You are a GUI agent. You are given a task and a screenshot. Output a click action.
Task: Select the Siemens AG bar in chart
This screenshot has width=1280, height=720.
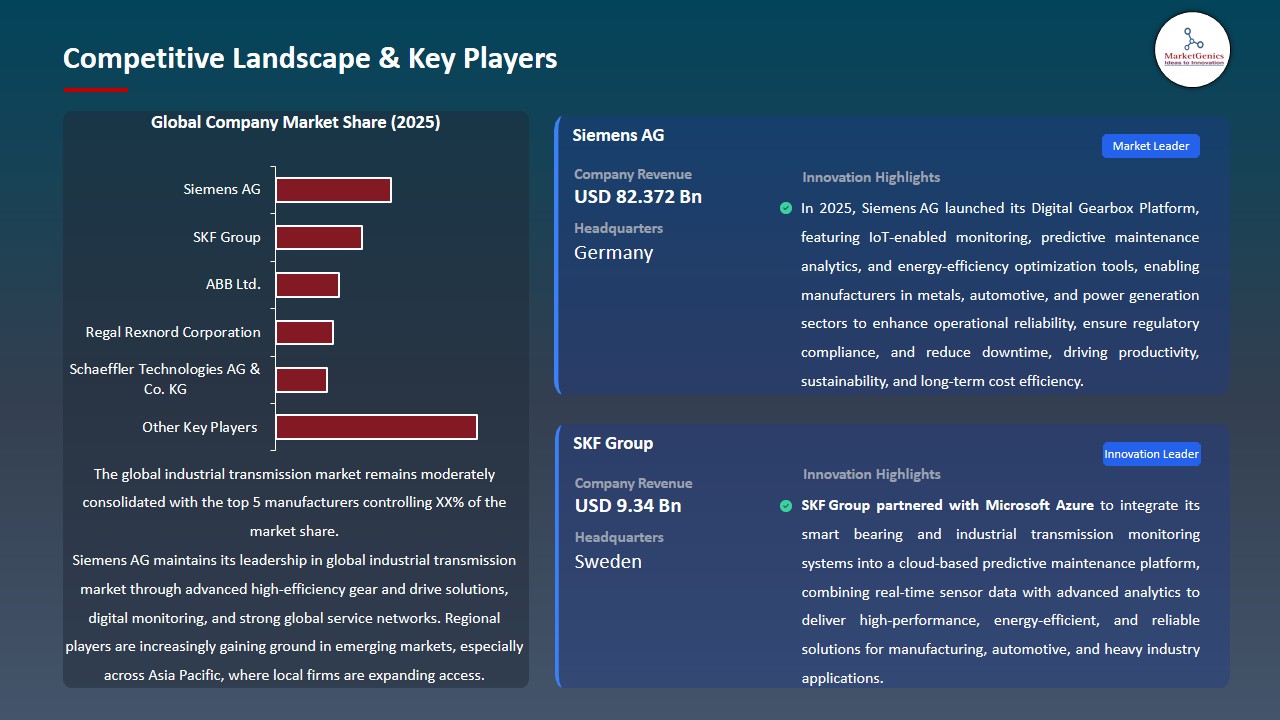pyautogui.click(x=333, y=190)
